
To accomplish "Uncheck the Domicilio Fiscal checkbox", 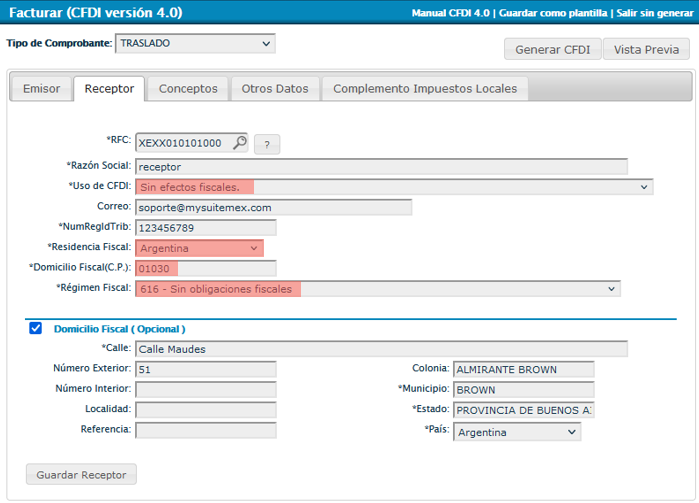I will click(36, 328).
